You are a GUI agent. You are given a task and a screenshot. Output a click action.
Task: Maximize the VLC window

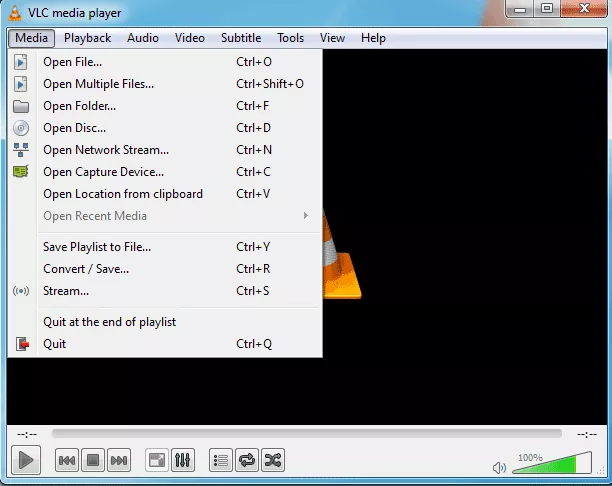(x=547, y=9)
